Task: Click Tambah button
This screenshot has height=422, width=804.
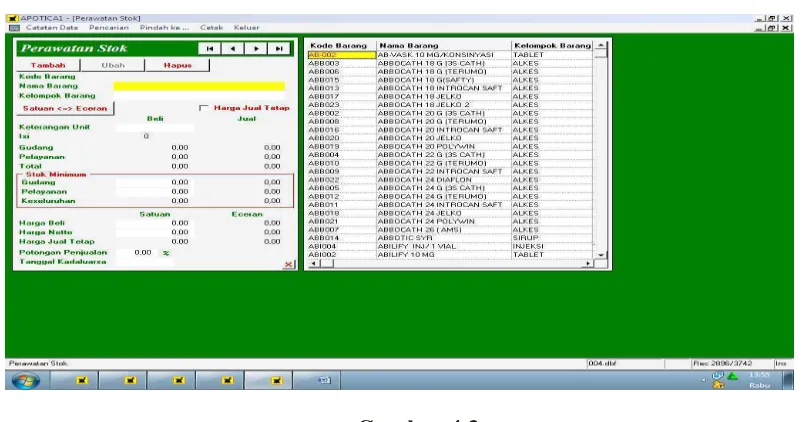Action: [48, 65]
